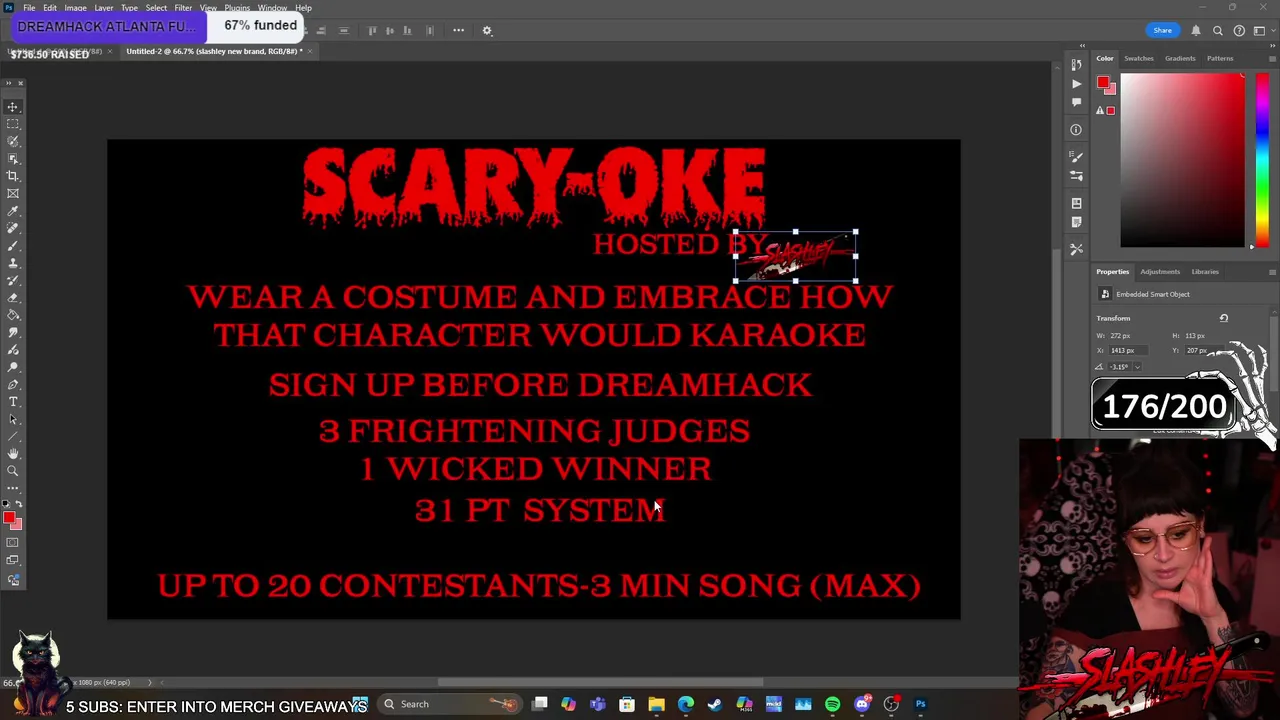The width and height of the screenshot is (1280, 720).
Task: Switch to the Libraries tab
Action: [x=1205, y=272]
